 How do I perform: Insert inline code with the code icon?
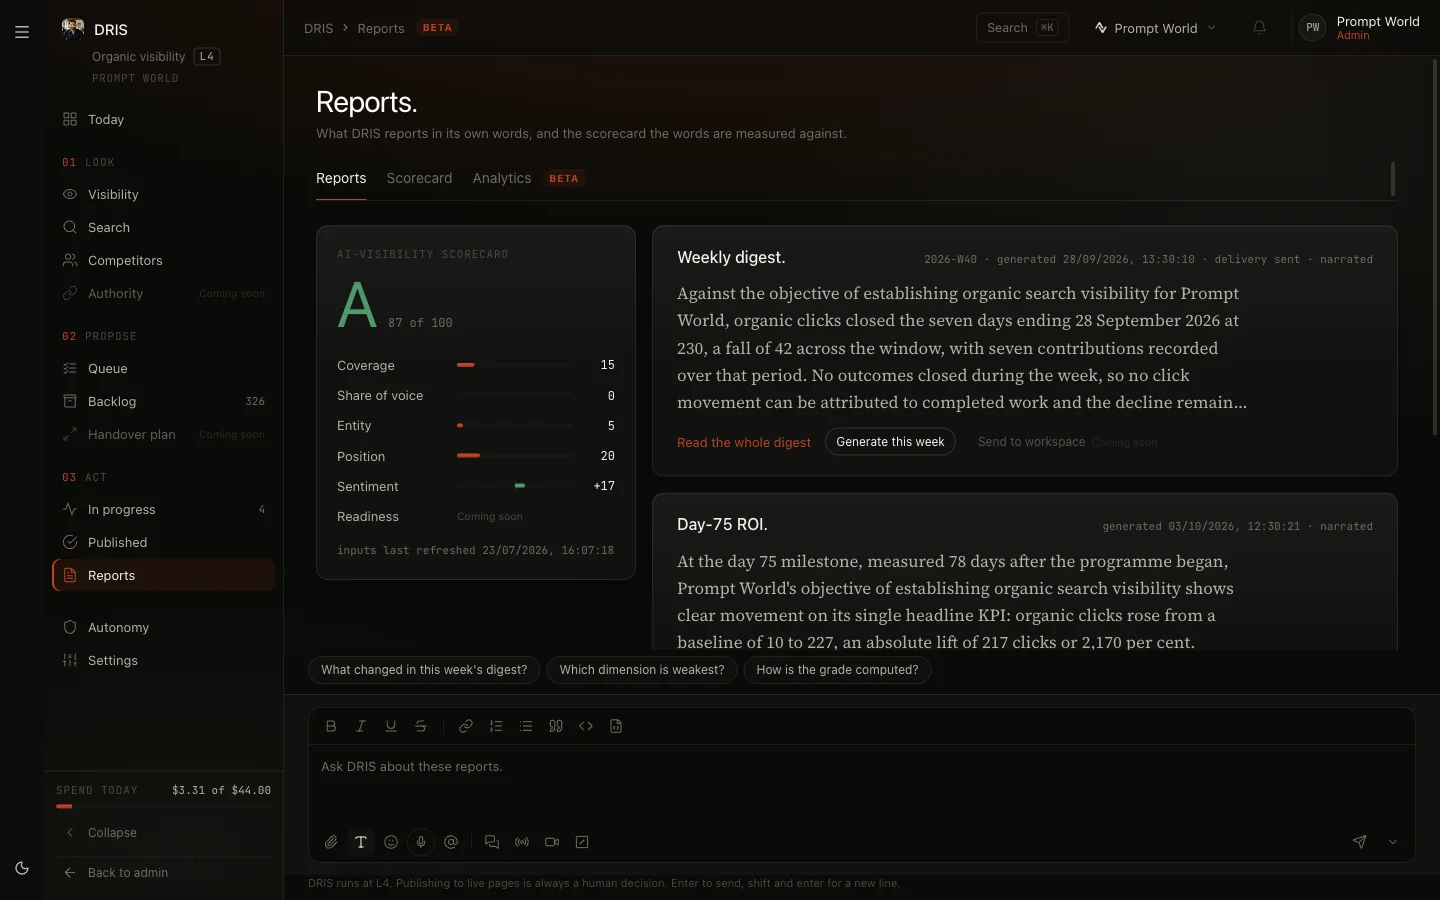(586, 726)
